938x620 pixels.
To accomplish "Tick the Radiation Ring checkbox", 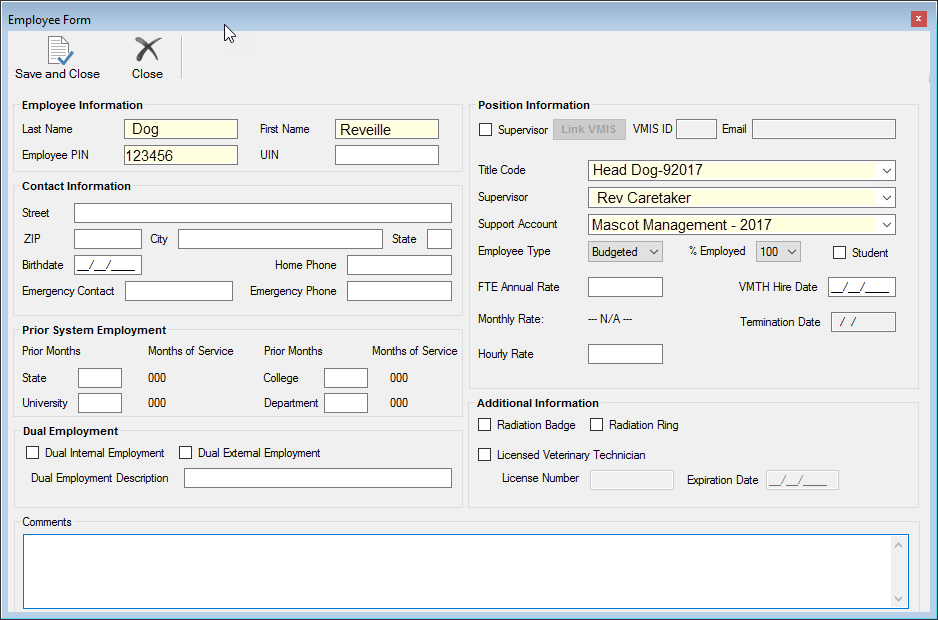I will [596, 425].
